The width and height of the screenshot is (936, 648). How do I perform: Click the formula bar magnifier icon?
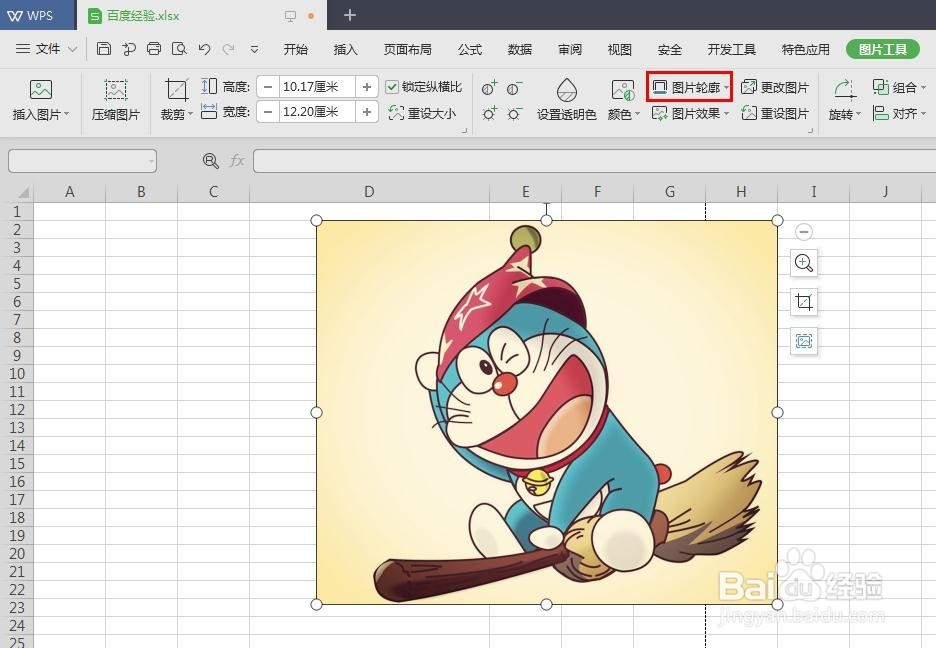click(211, 161)
